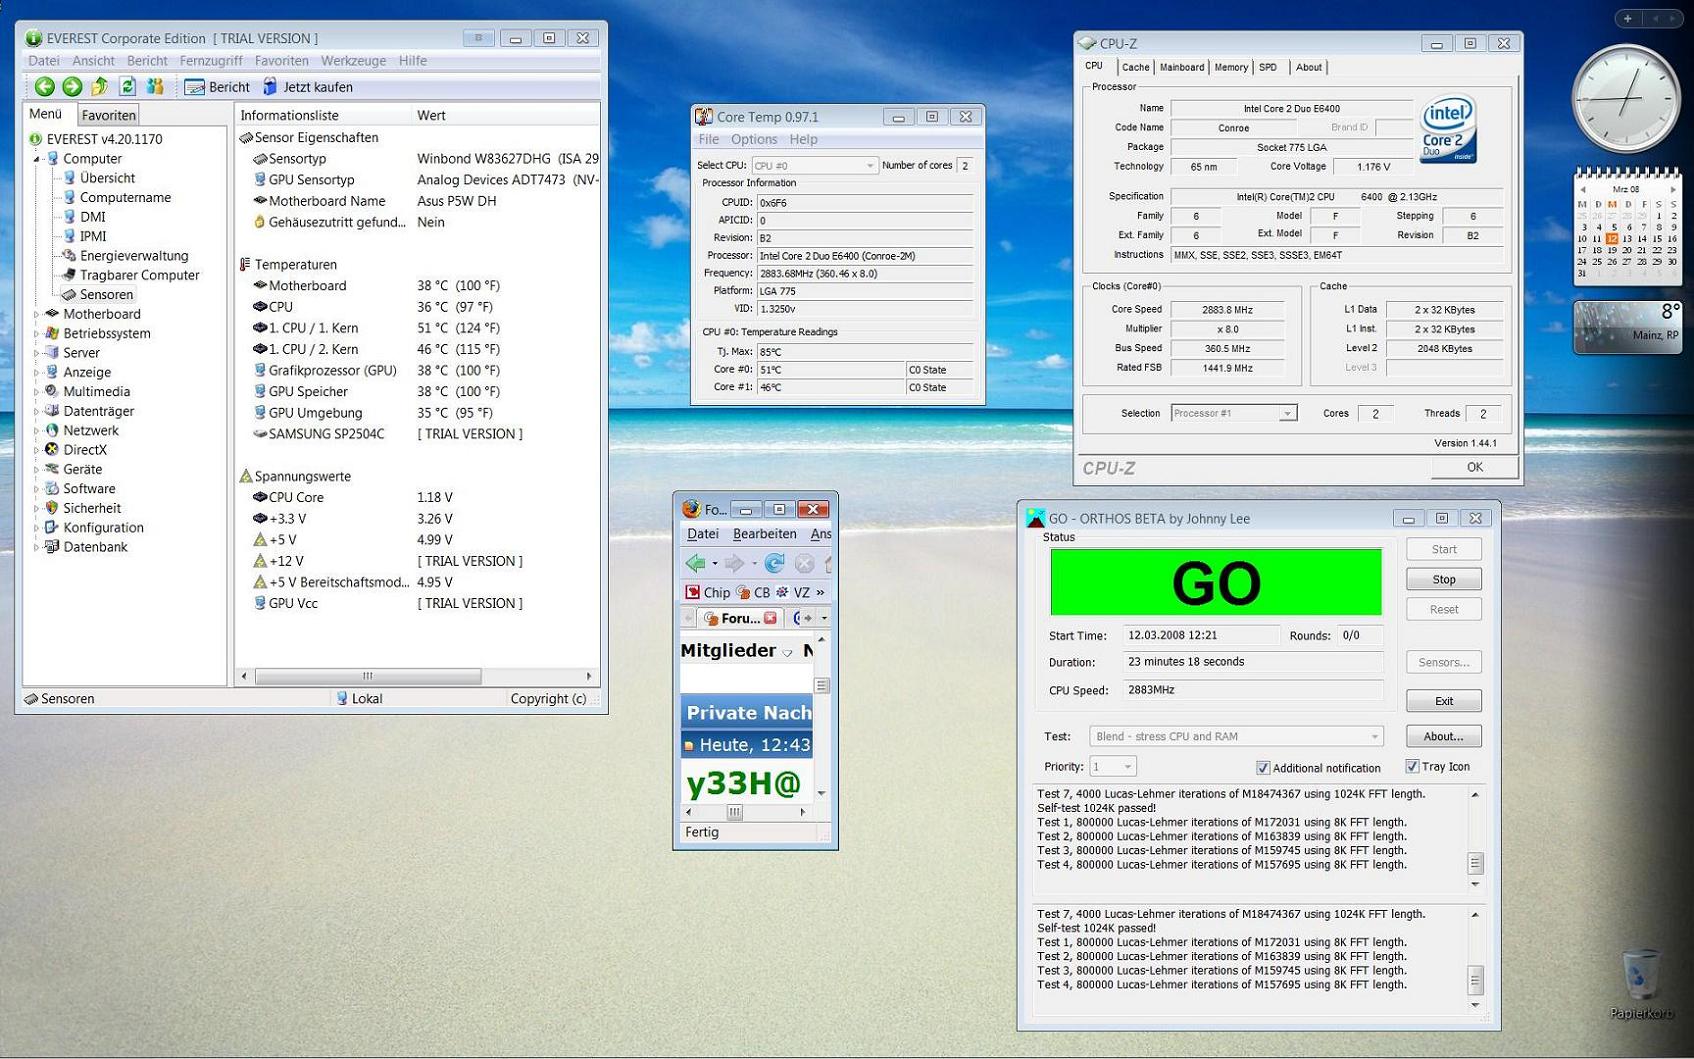Select Energieverwaltung in the EVEREST tree
The image size is (1694, 1059).
[x=134, y=255]
